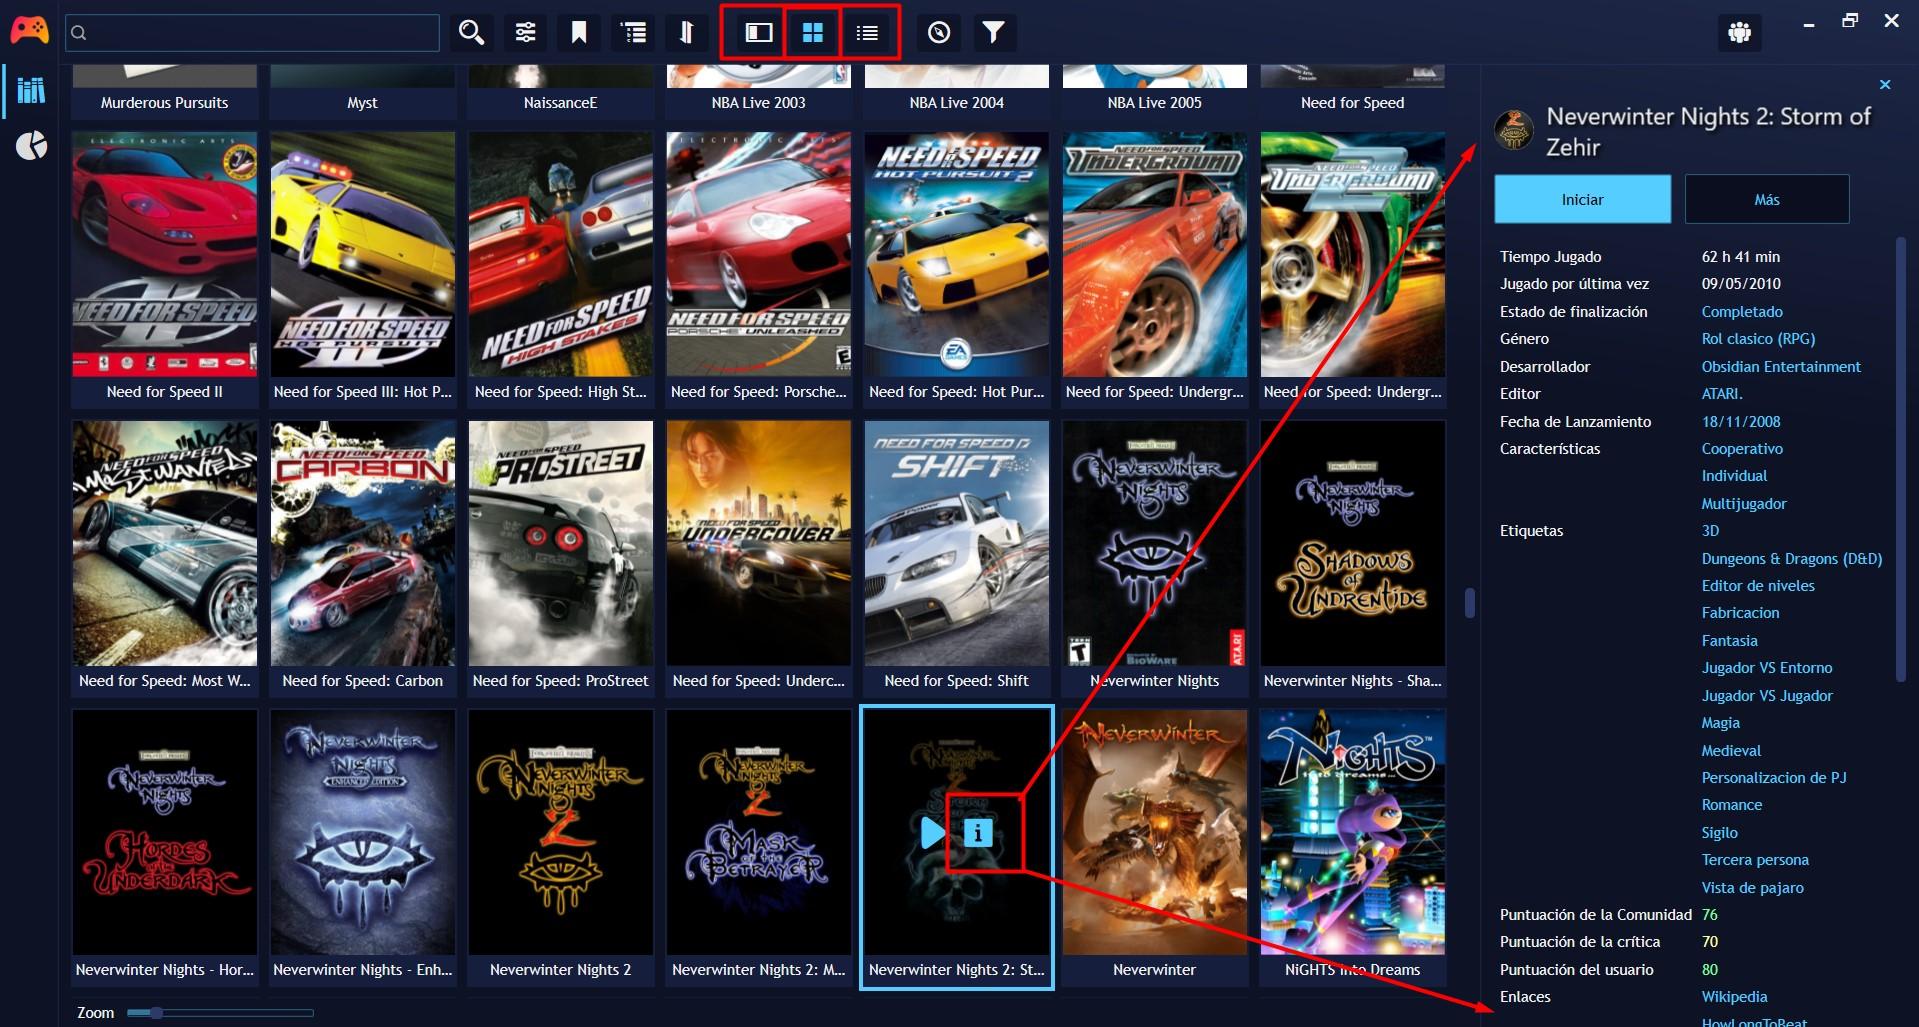Viewport: 1919px width, 1027px height.
Task: Select Need for Speed: Undercover cover
Action: click(759, 543)
